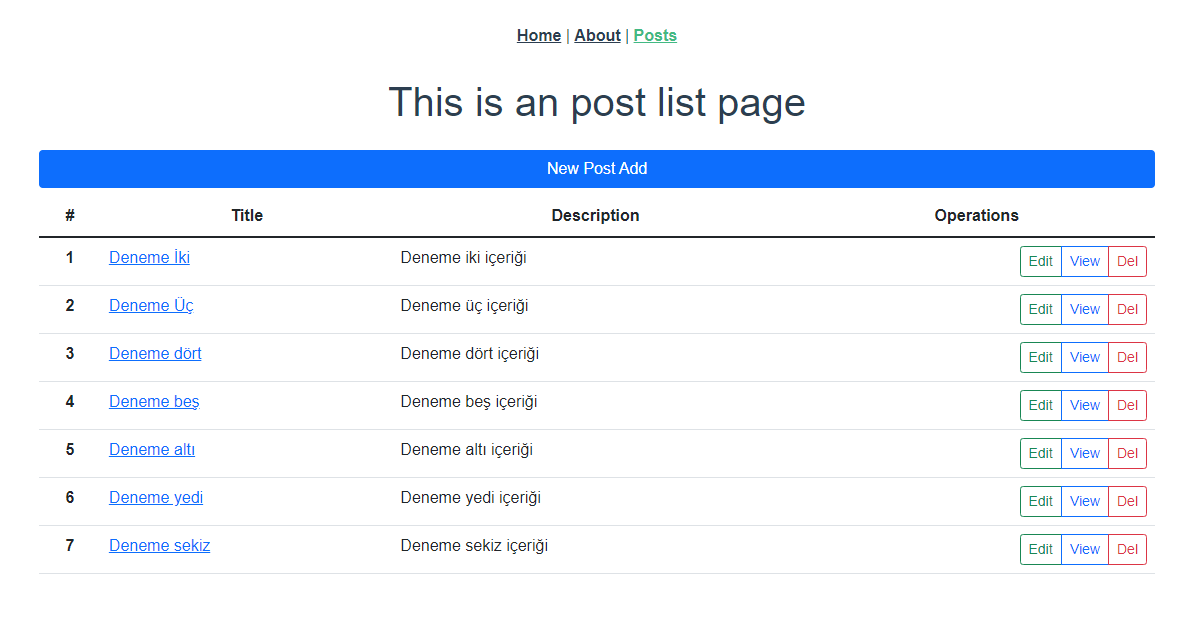Select the Posts nav link
The width and height of the screenshot is (1202, 617).
click(x=655, y=36)
